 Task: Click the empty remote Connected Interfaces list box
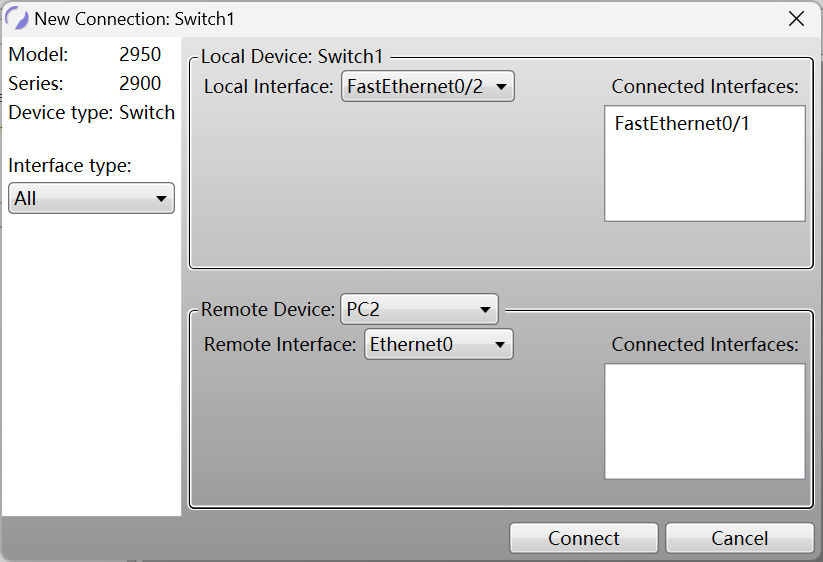[x=705, y=421]
